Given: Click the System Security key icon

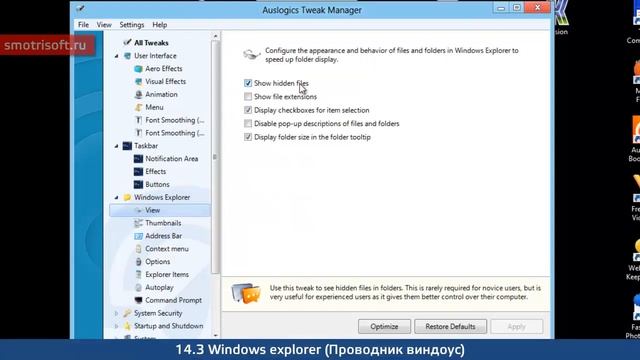Looking at the screenshot, I should pyautogui.click(x=127, y=313).
